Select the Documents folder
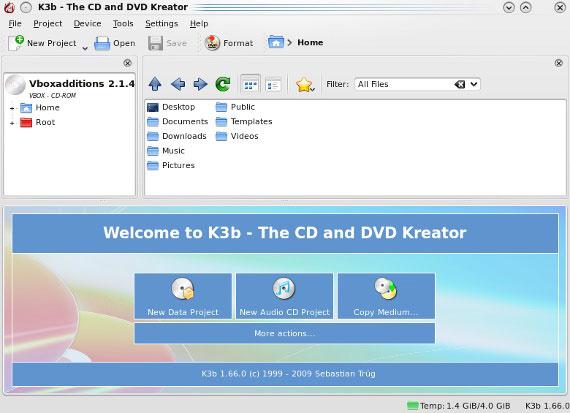 pyautogui.click(x=177, y=121)
